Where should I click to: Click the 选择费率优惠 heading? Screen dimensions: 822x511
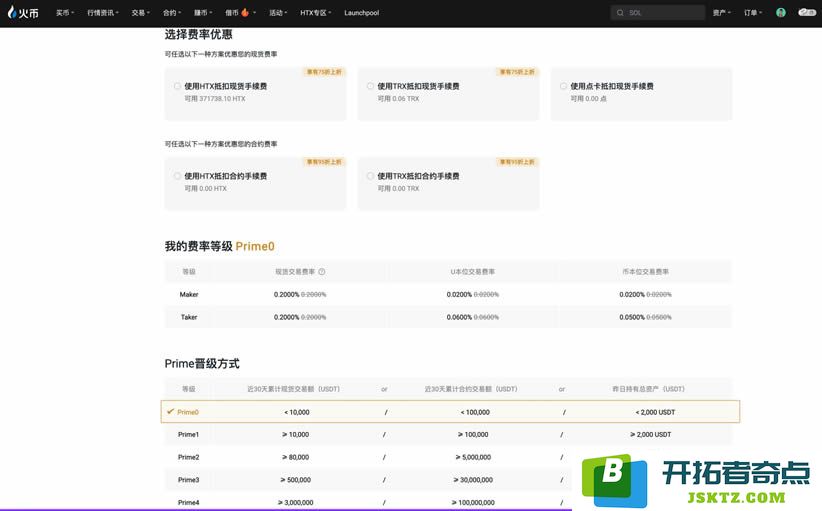(198, 35)
